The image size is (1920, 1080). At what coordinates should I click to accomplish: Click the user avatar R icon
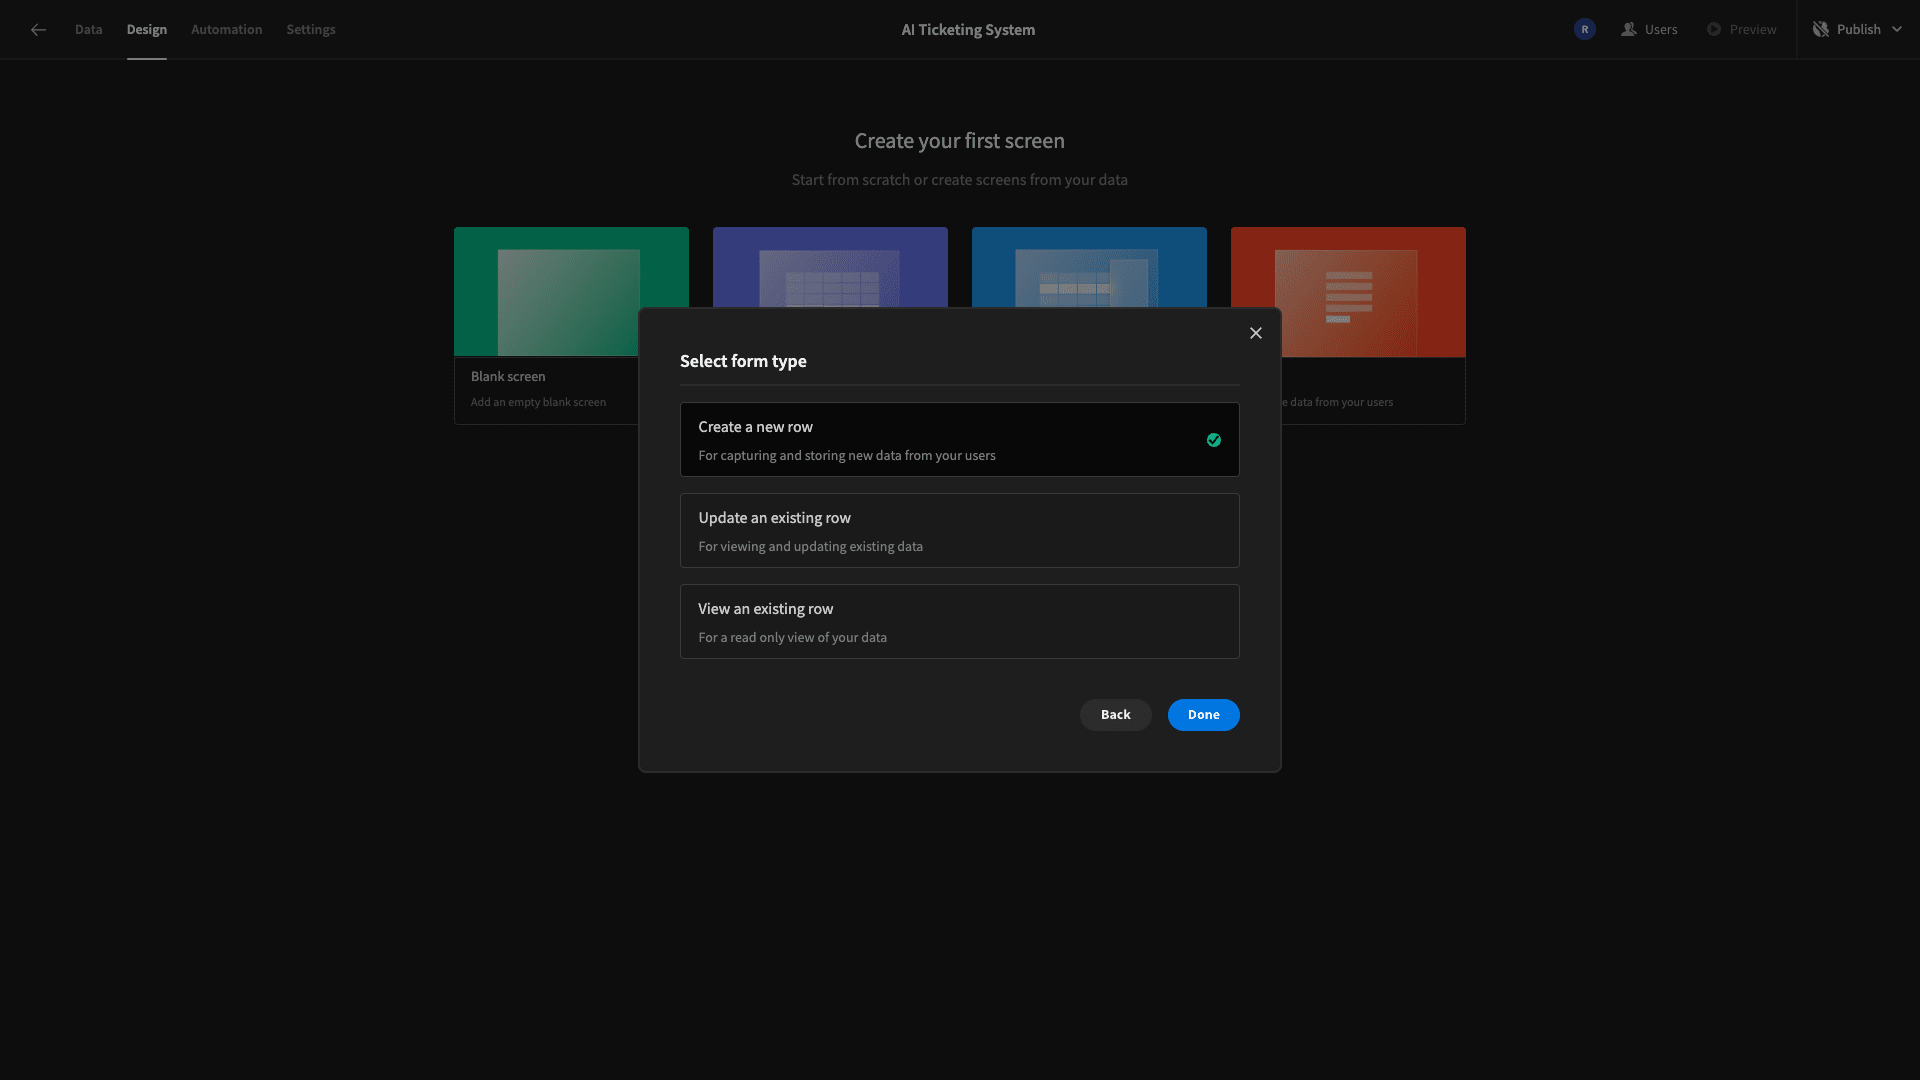(x=1585, y=29)
